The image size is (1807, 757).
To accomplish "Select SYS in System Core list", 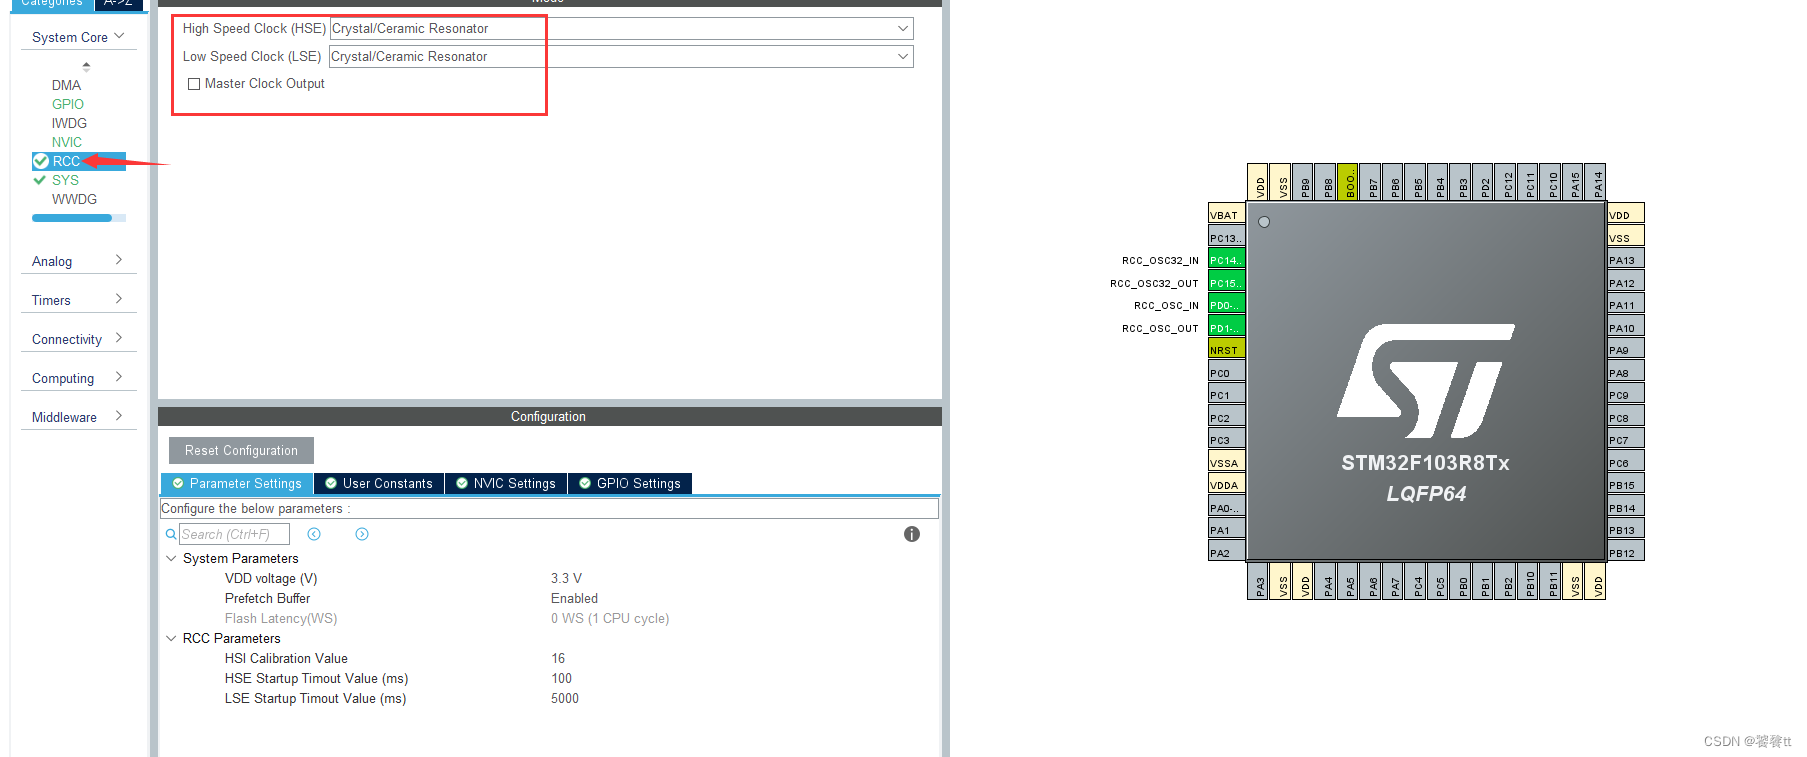I will [65, 180].
